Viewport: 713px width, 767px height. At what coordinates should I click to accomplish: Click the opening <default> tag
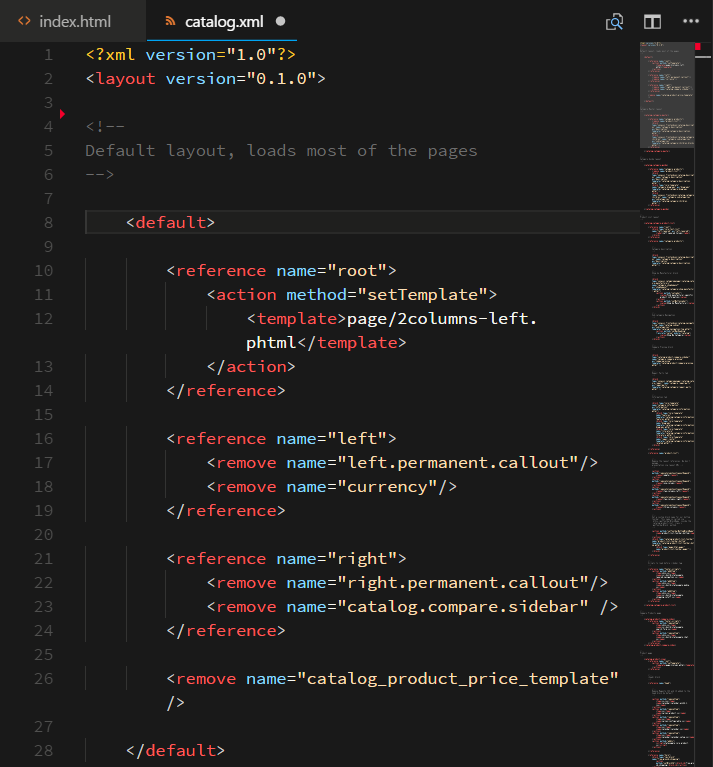pyautogui.click(x=170, y=223)
